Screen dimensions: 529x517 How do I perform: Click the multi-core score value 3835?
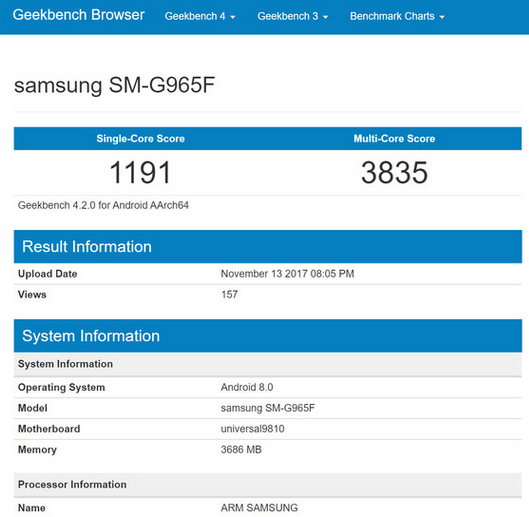tap(394, 173)
